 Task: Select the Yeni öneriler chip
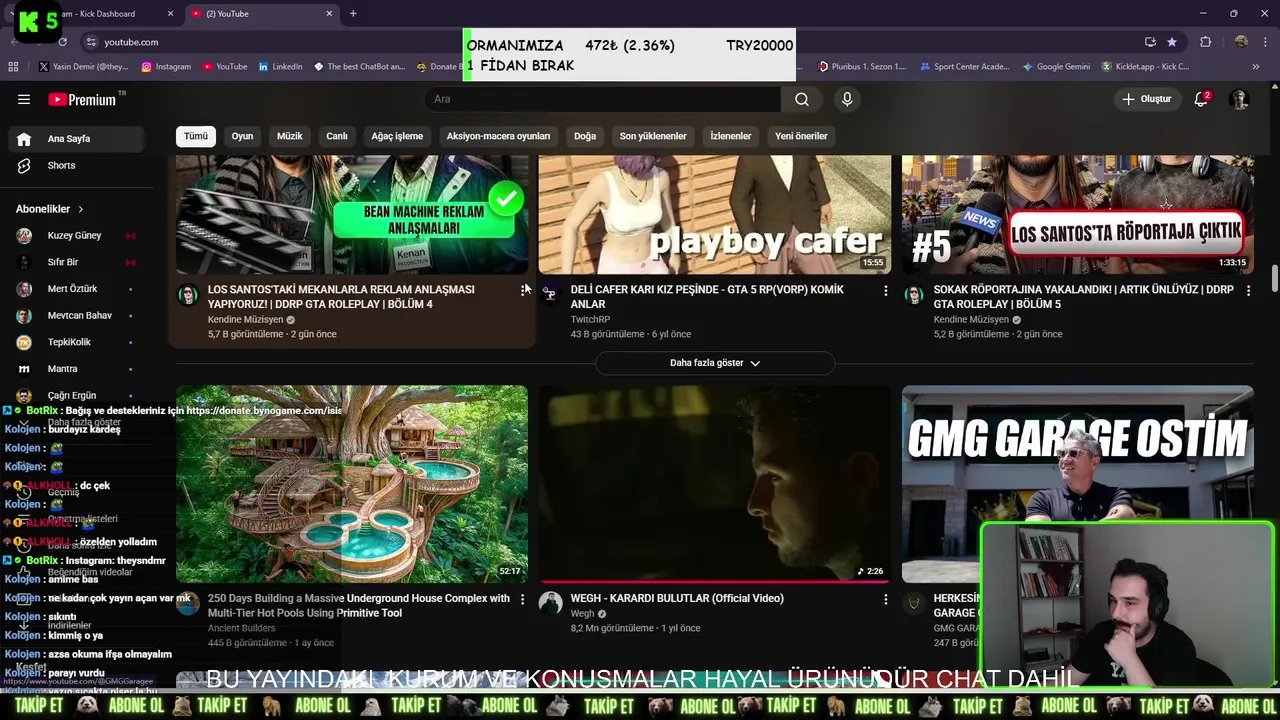click(801, 136)
